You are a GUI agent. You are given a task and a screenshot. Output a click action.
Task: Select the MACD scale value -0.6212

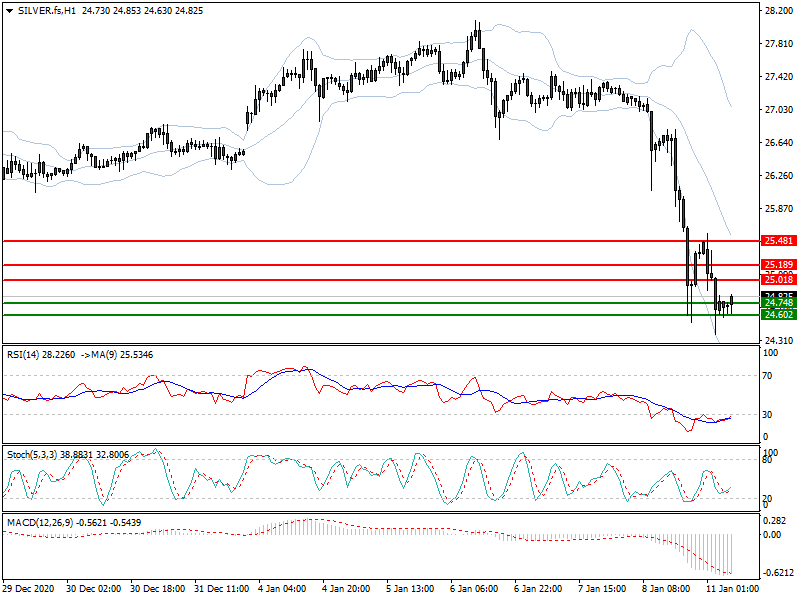click(x=778, y=573)
